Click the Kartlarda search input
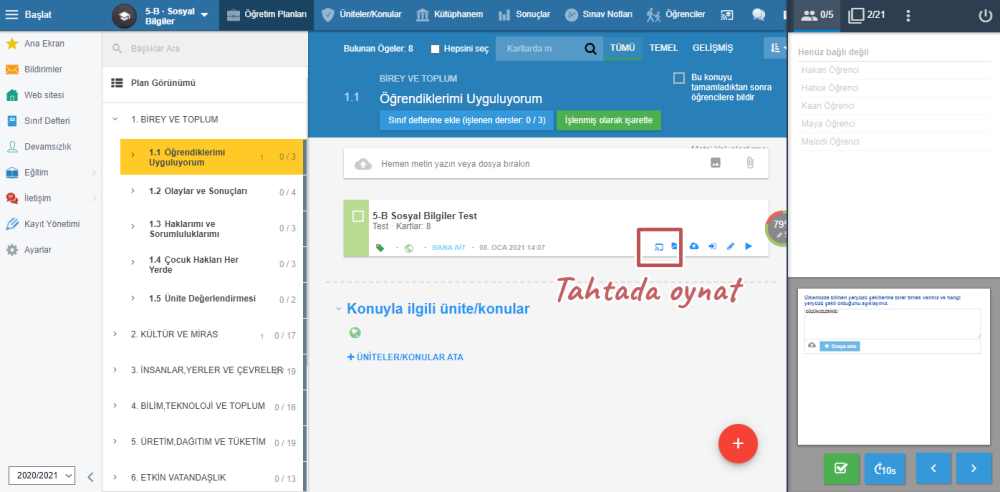1000x492 pixels. [538, 48]
